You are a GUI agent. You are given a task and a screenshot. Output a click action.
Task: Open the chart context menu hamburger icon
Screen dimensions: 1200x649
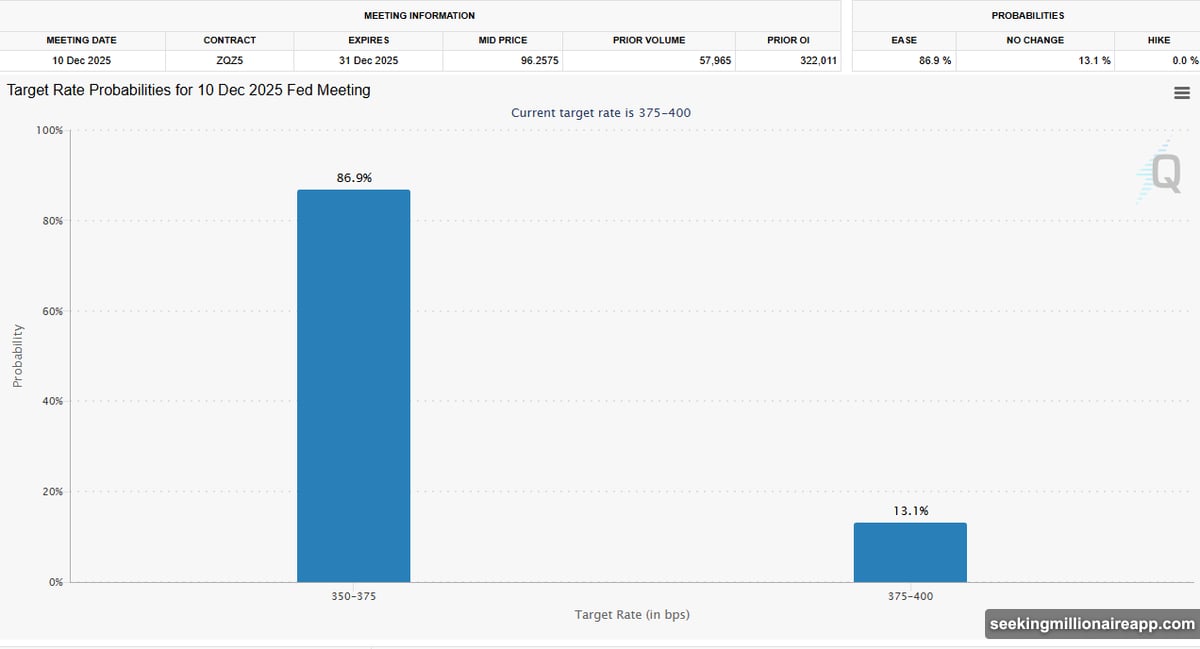pos(1181,93)
